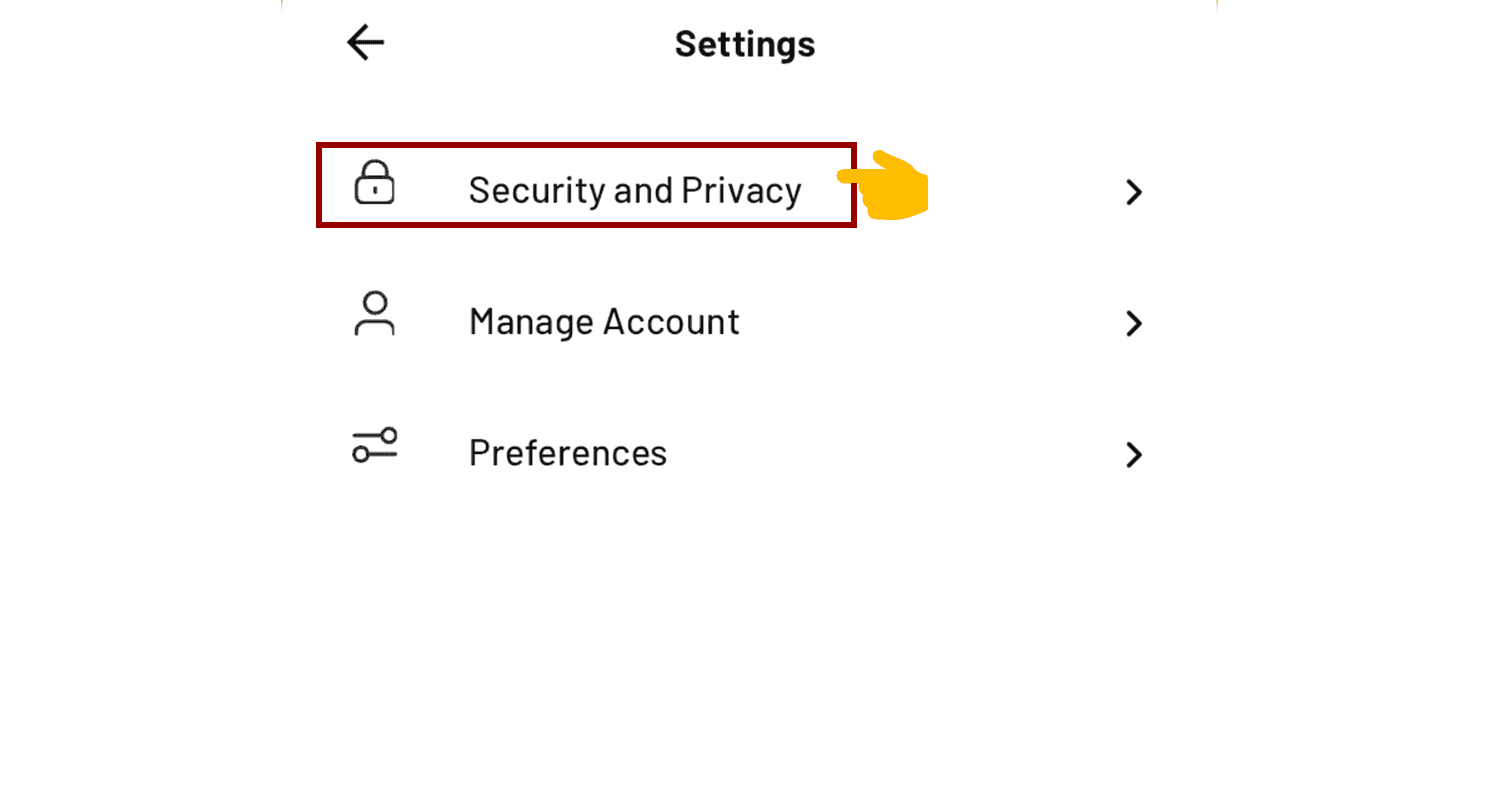Click the user silhouette icon
This screenshot has width=1500, height=800.
click(374, 314)
